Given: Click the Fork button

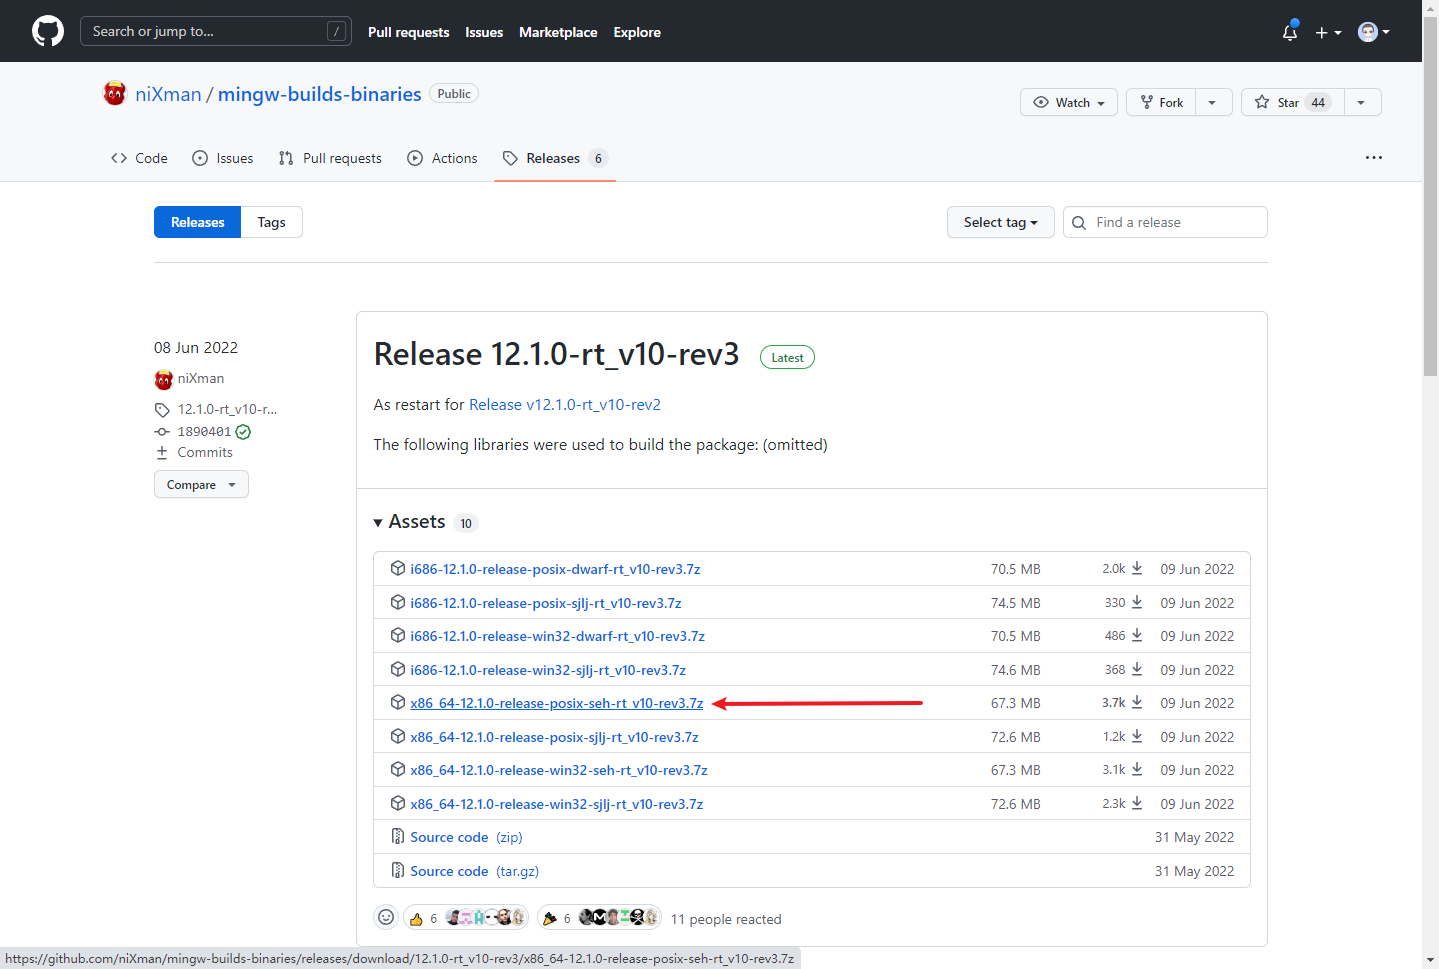Looking at the screenshot, I should [x=1162, y=102].
